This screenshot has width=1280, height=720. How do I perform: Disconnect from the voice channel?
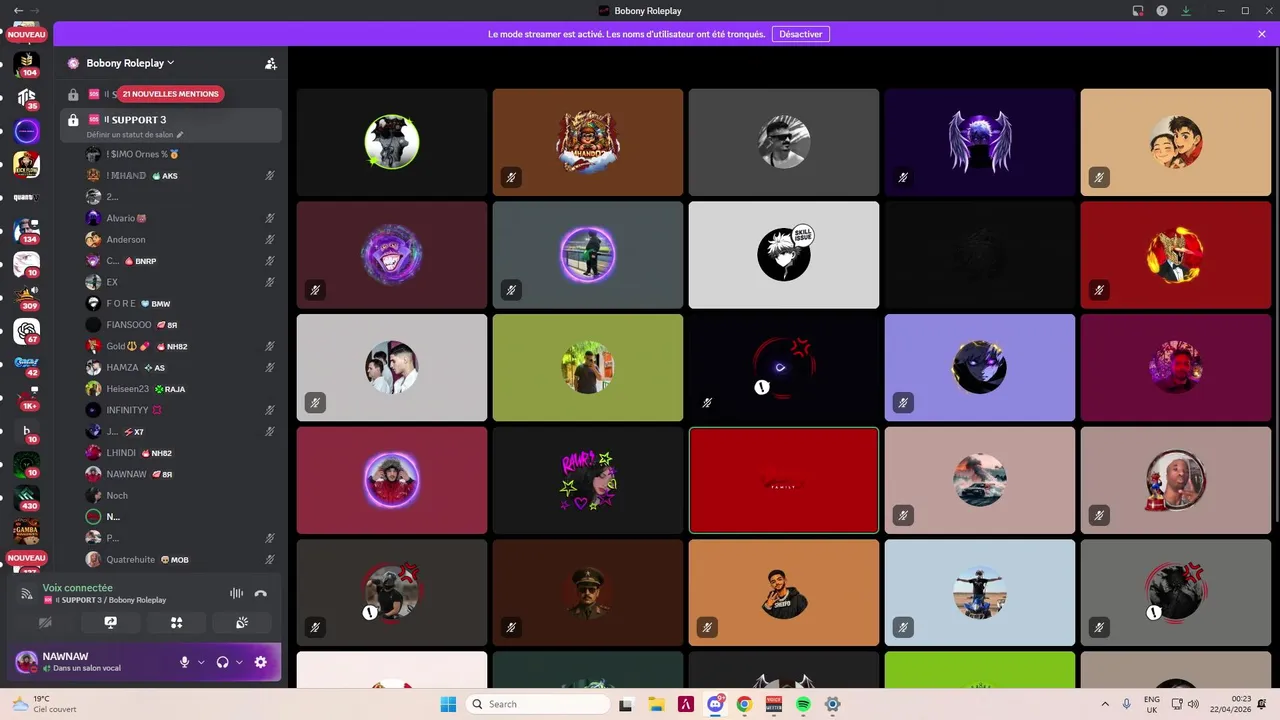pos(260,593)
